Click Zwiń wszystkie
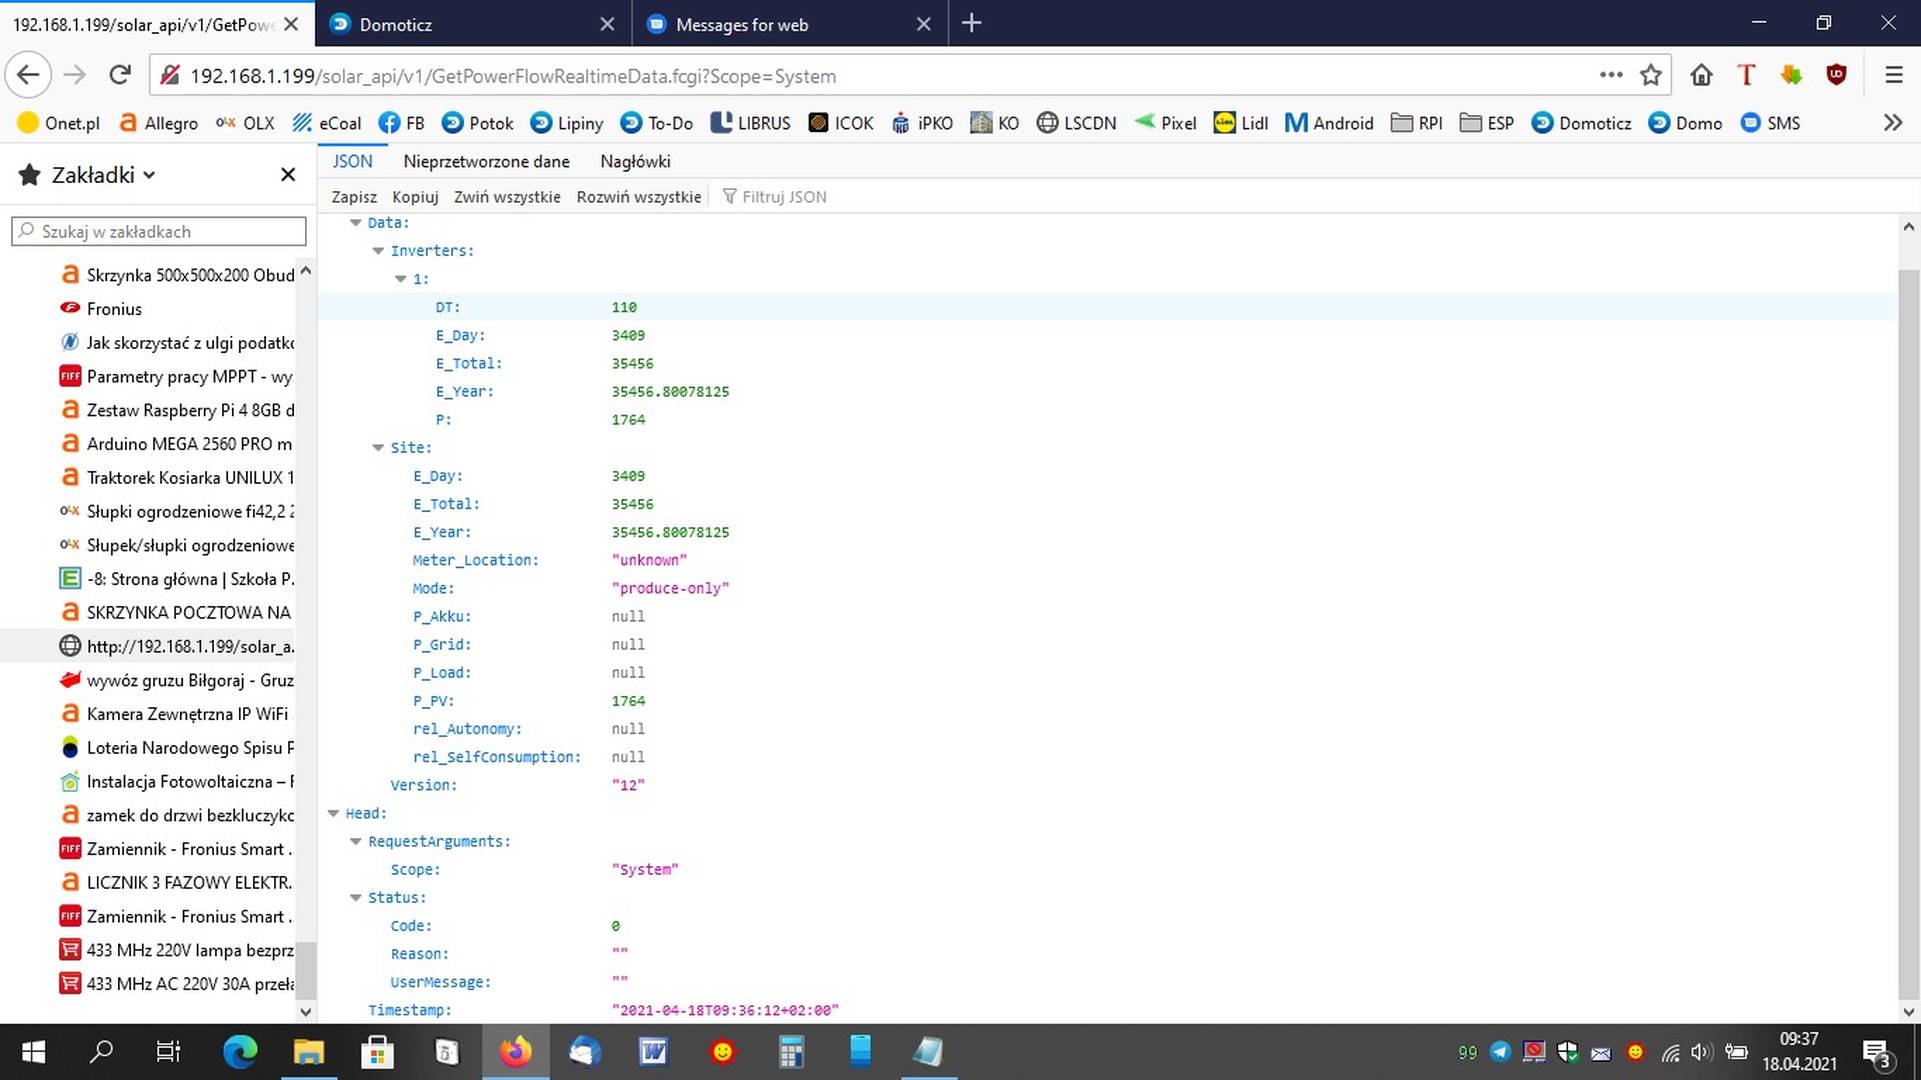Image resolution: width=1921 pixels, height=1080 pixels. (507, 197)
